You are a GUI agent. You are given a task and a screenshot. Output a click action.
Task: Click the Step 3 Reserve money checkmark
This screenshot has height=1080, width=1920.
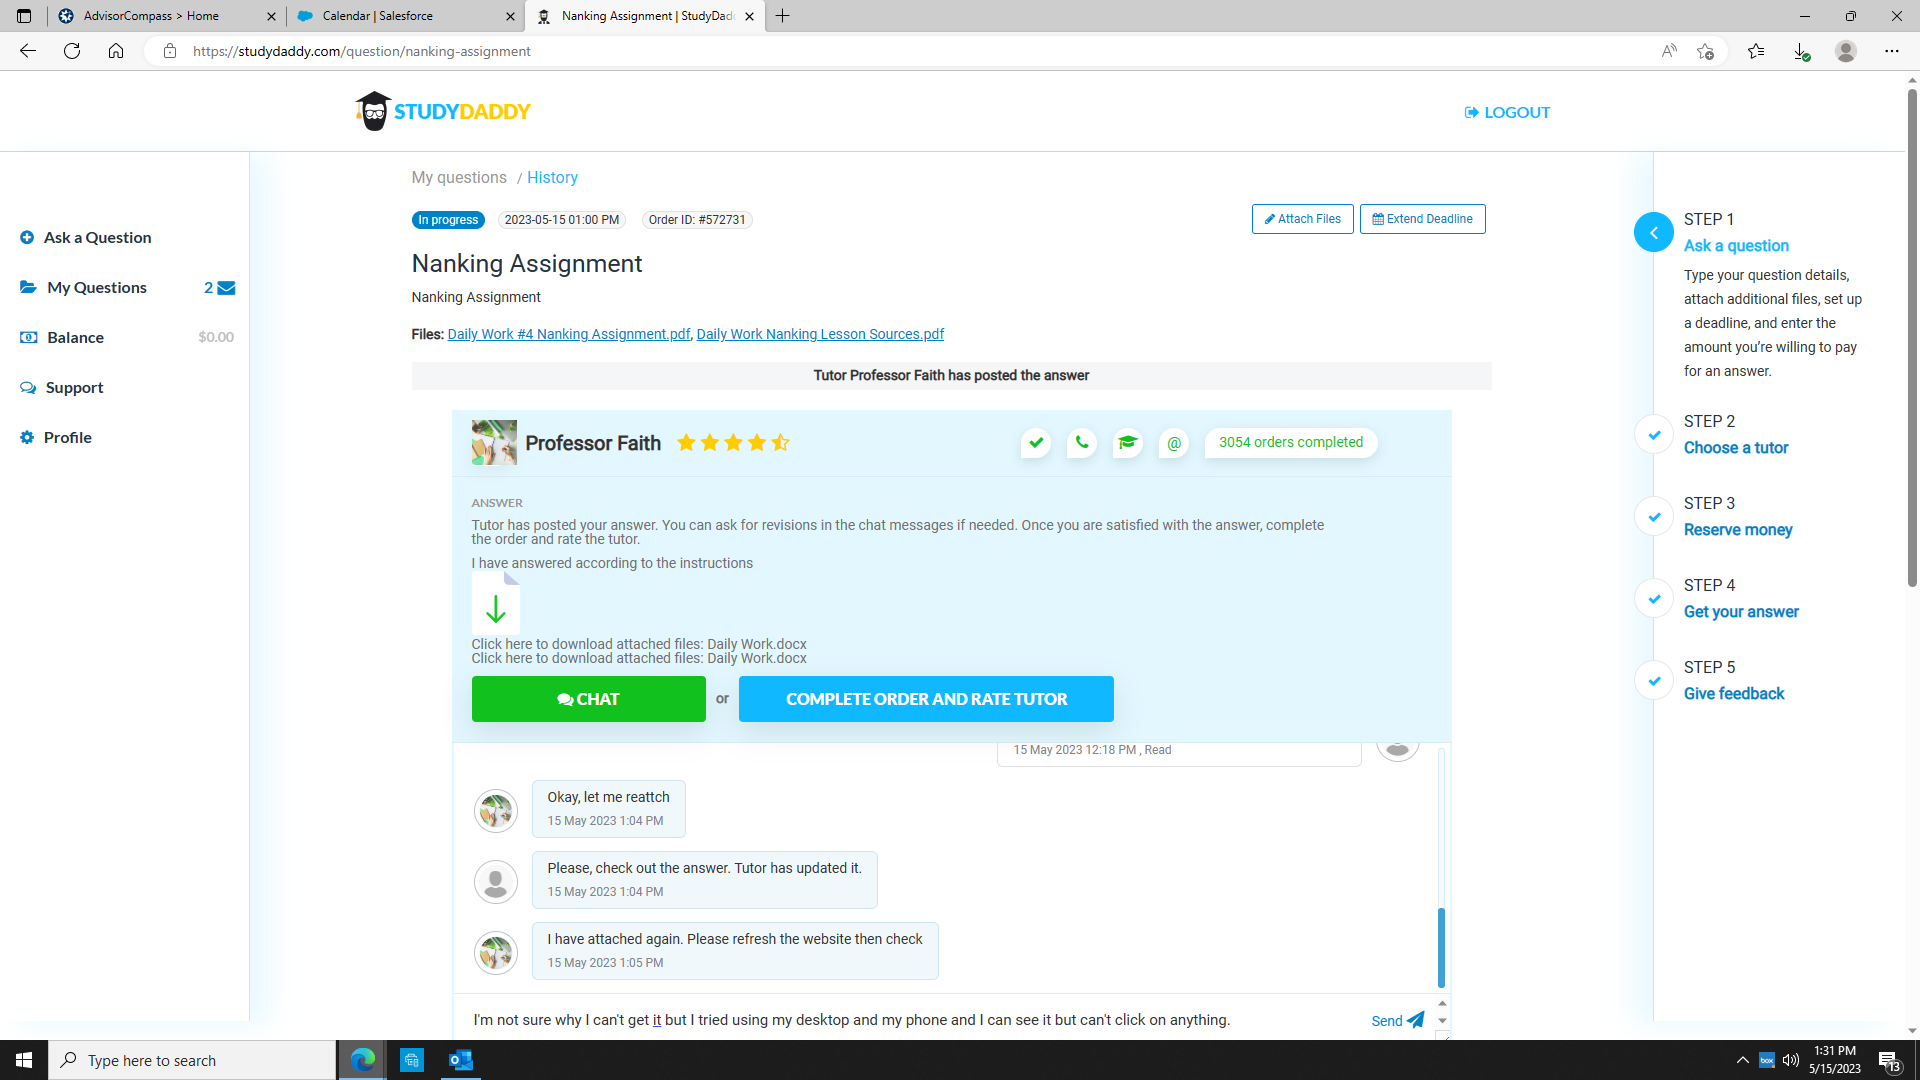1654,516
